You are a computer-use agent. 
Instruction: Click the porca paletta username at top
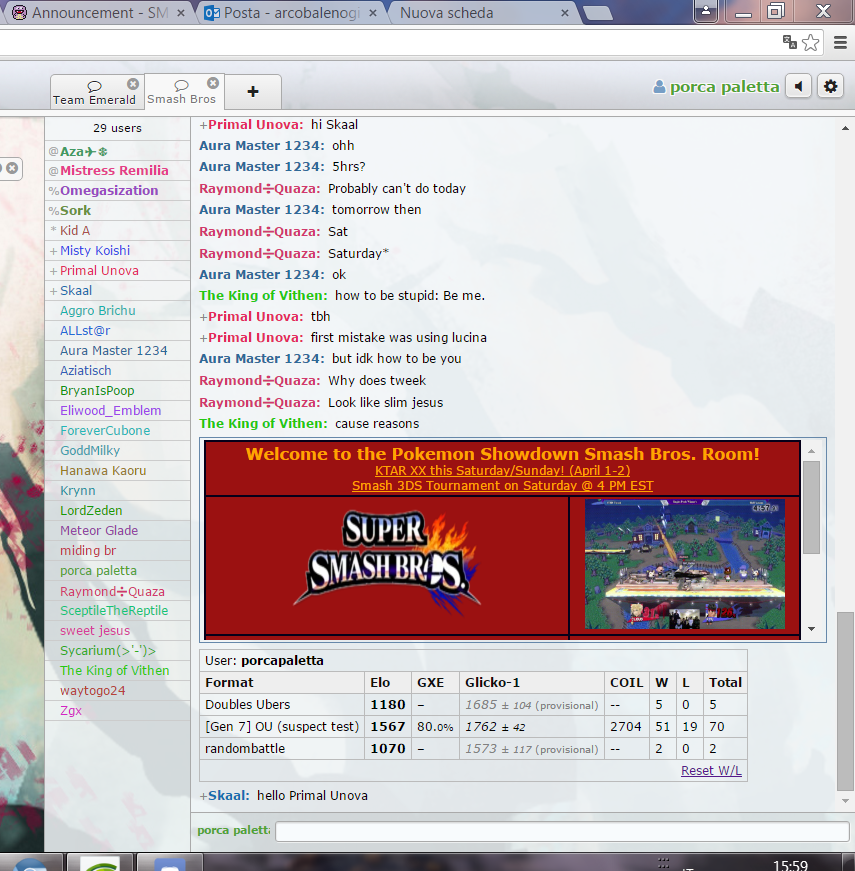point(716,87)
